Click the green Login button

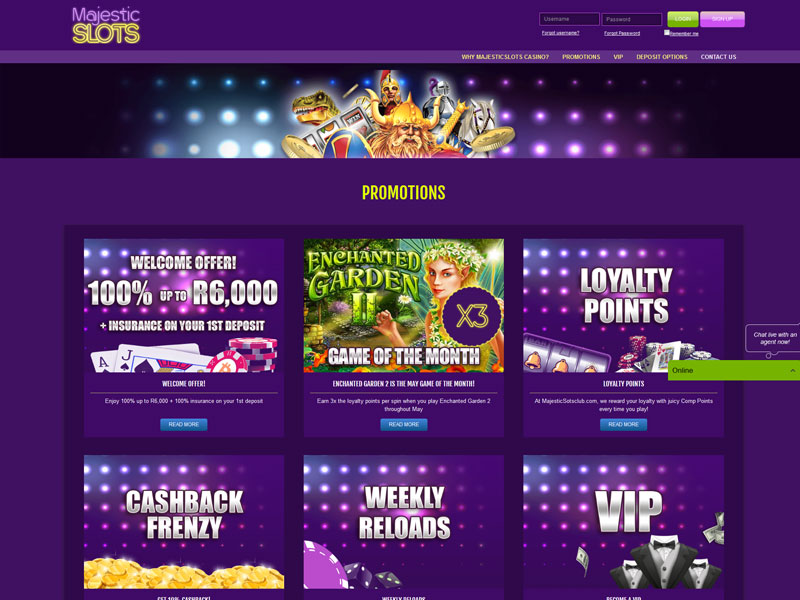pos(683,19)
